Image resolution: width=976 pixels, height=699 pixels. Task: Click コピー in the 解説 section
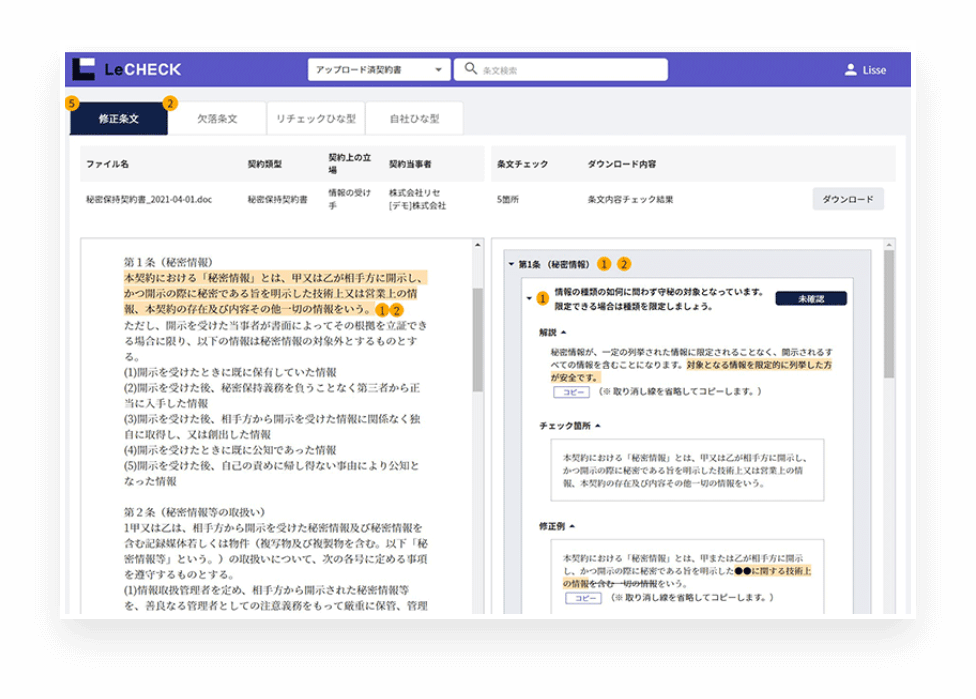tap(572, 392)
